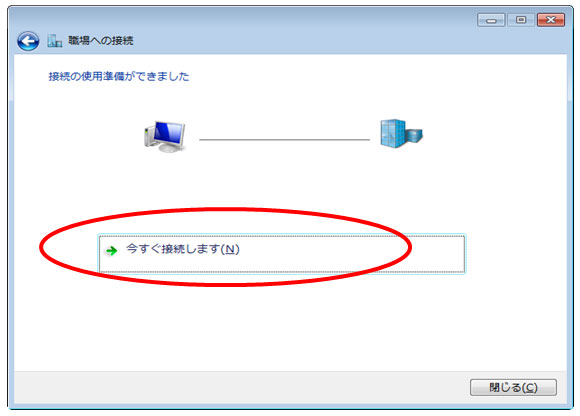
Task: Click the gray footer bar beside 閉じる
Action: pos(240,387)
